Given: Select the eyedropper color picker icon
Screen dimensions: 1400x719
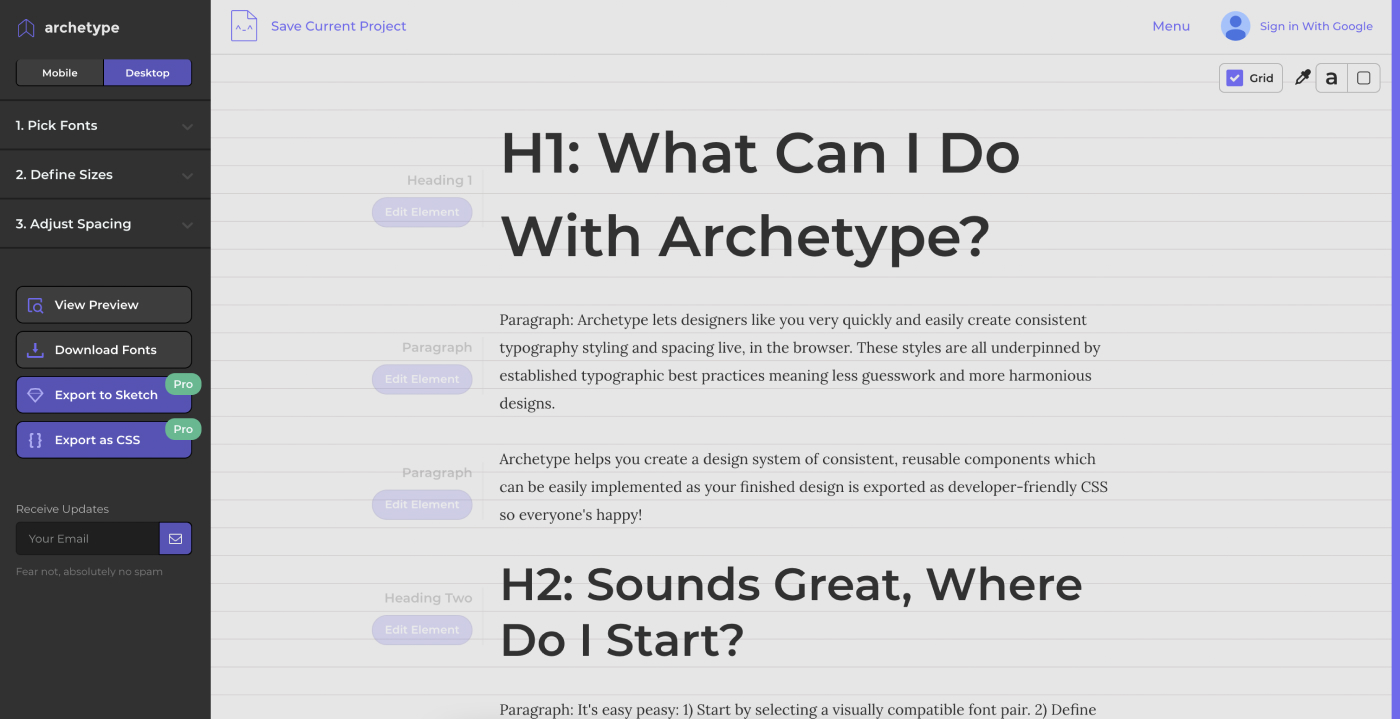Looking at the screenshot, I should point(1302,77).
